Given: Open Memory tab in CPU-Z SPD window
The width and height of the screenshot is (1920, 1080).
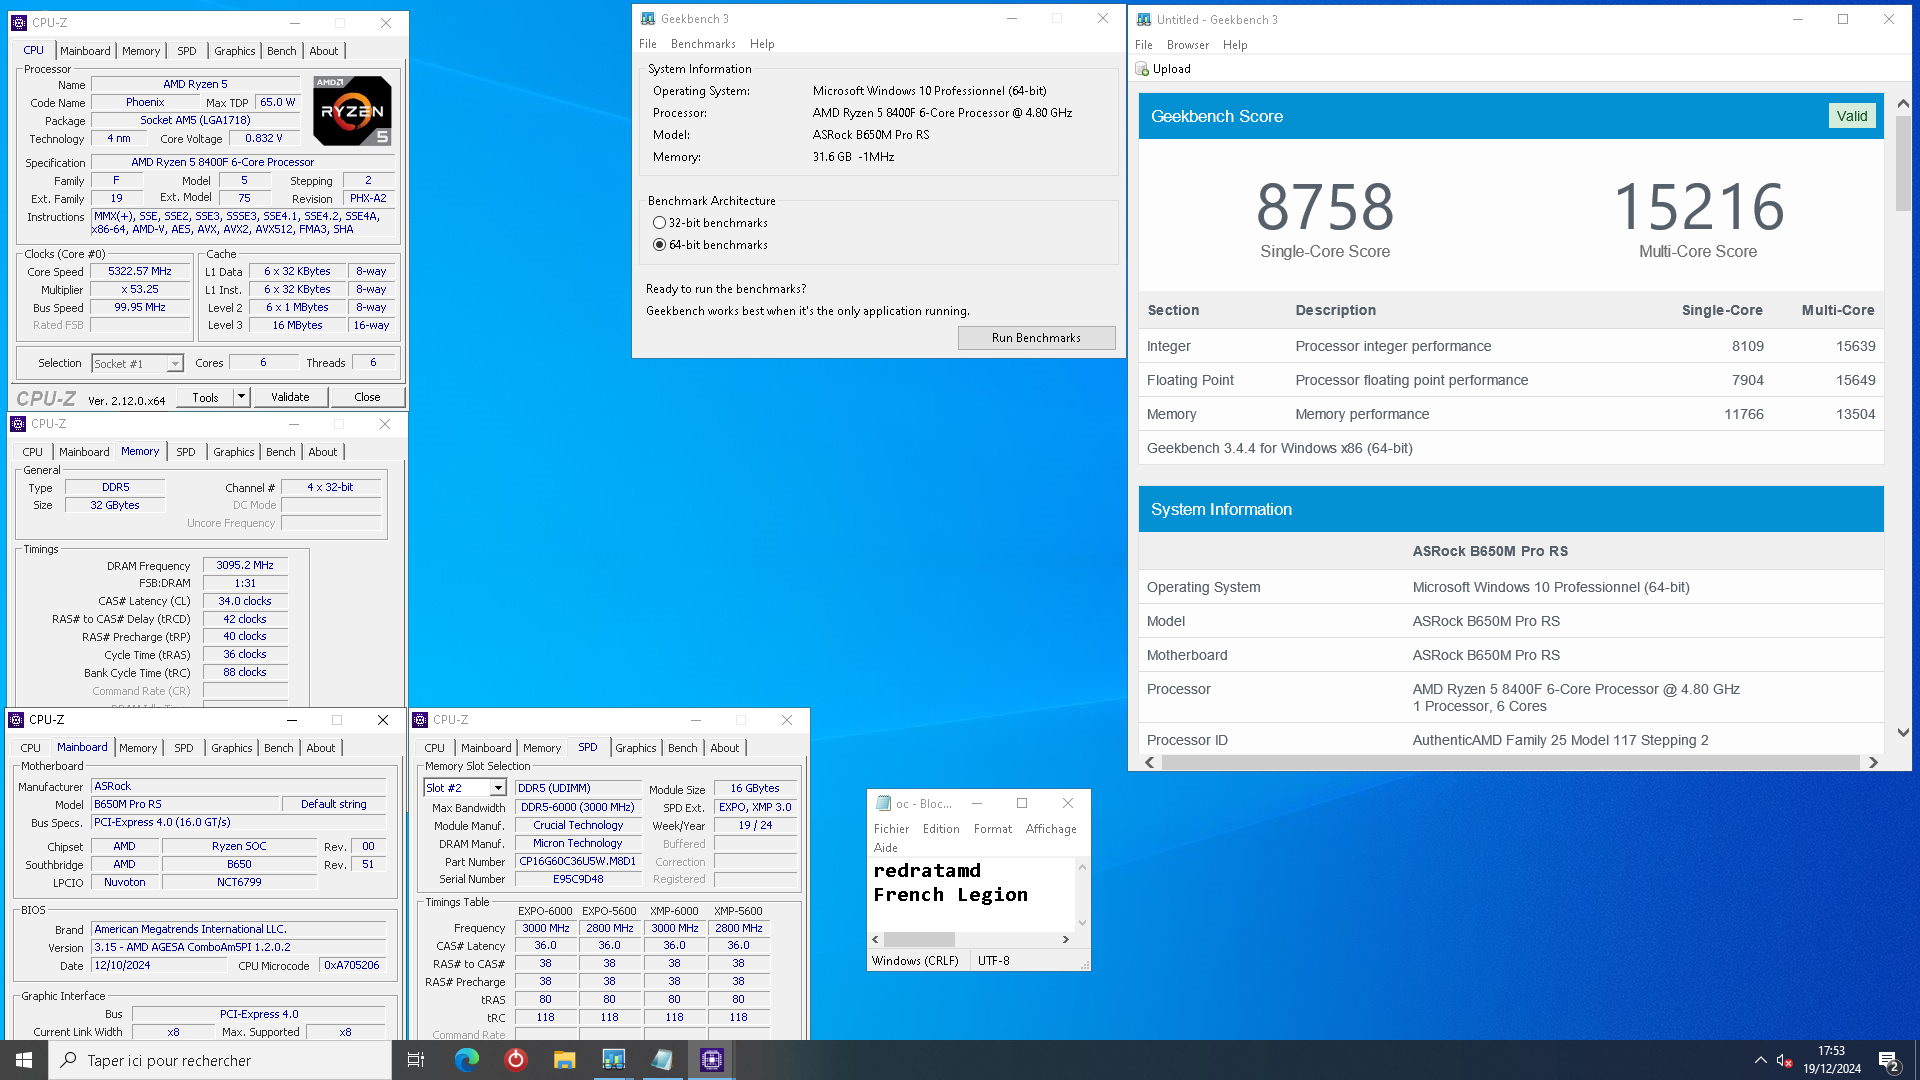Looking at the screenshot, I should (541, 748).
